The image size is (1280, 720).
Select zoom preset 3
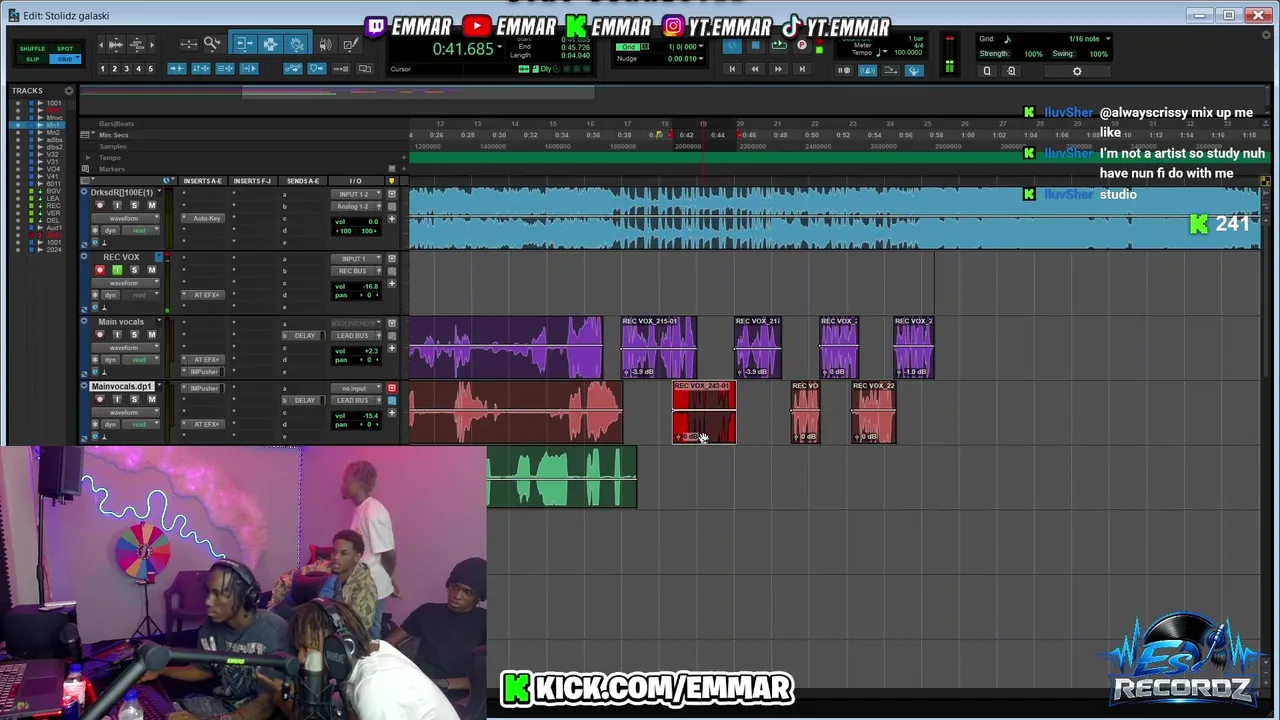[x=126, y=69]
